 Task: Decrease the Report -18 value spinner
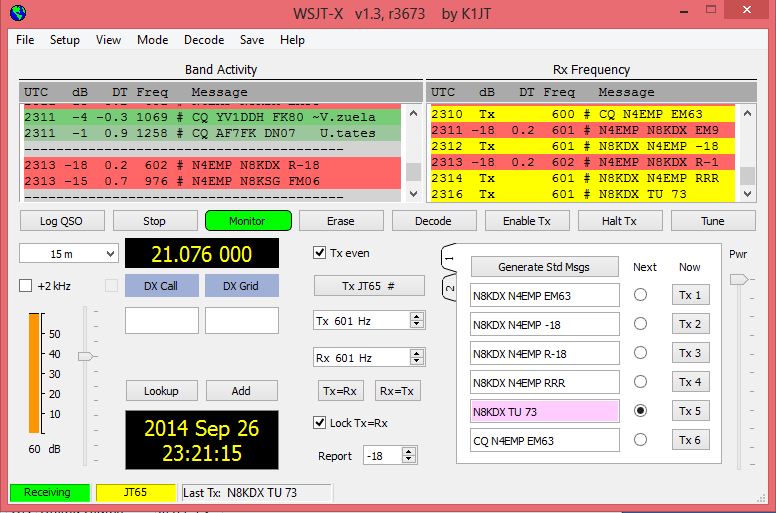[x=409, y=460]
